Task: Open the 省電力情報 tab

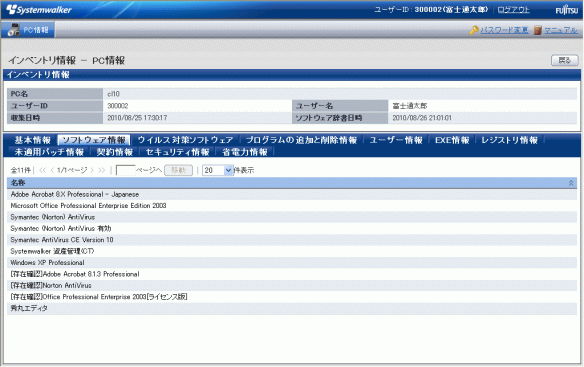Action: [245, 152]
